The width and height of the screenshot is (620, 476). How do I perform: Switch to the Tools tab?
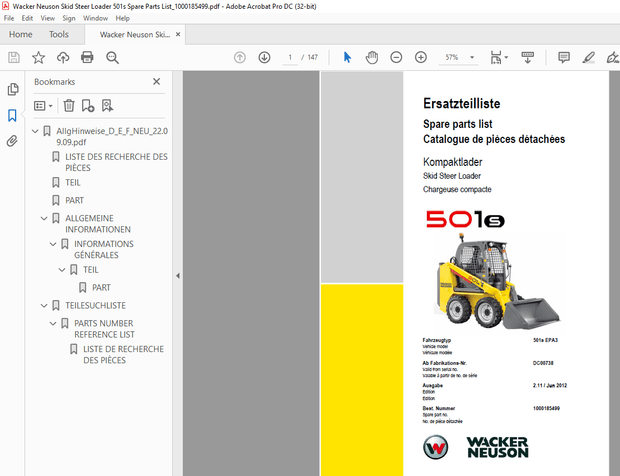click(x=59, y=34)
